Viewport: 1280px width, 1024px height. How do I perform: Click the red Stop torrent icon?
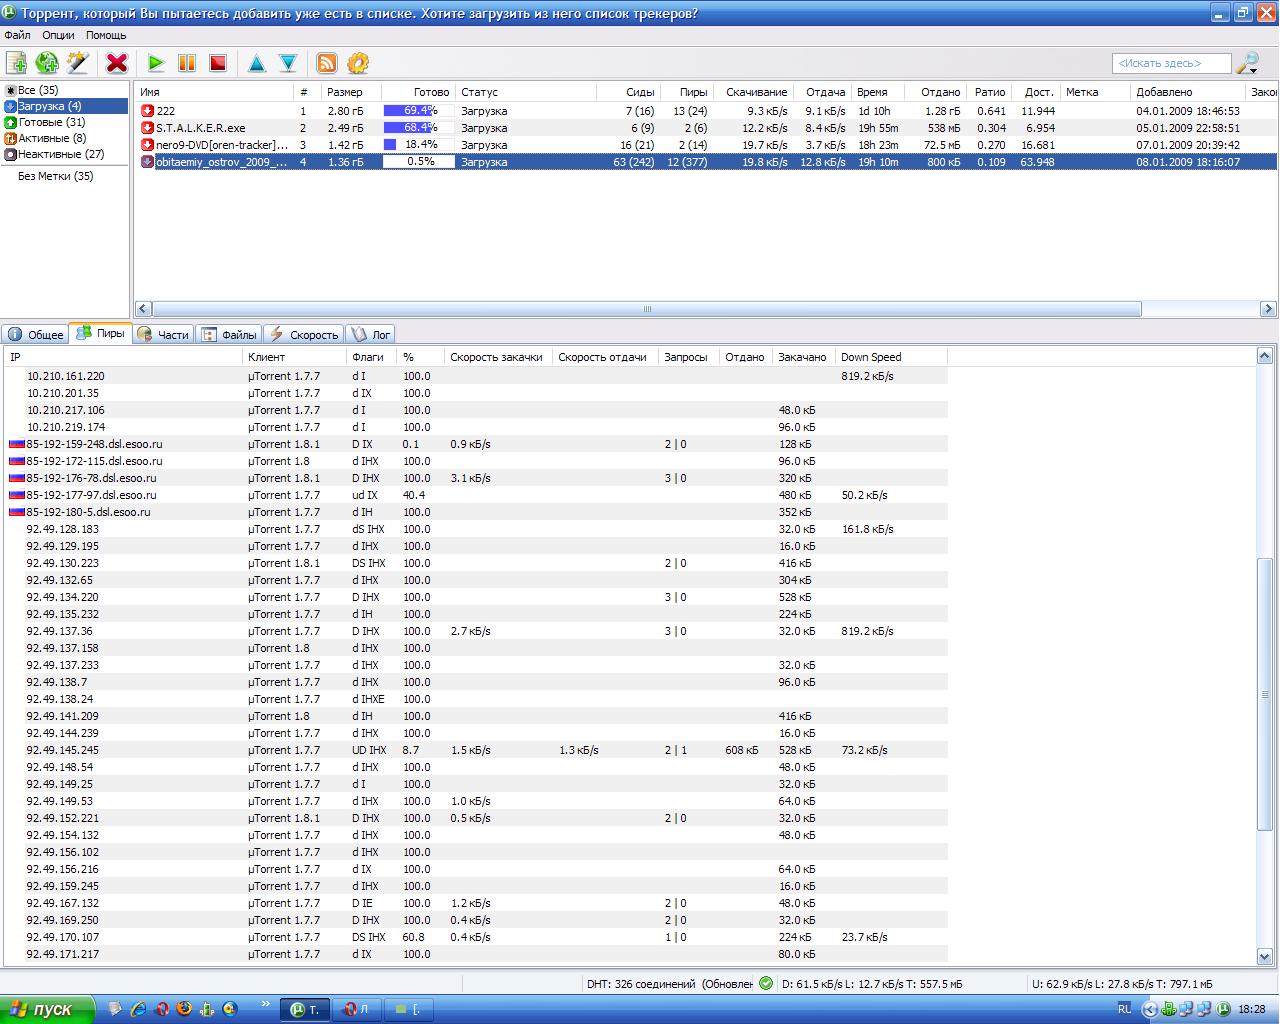[x=218, y=63]
